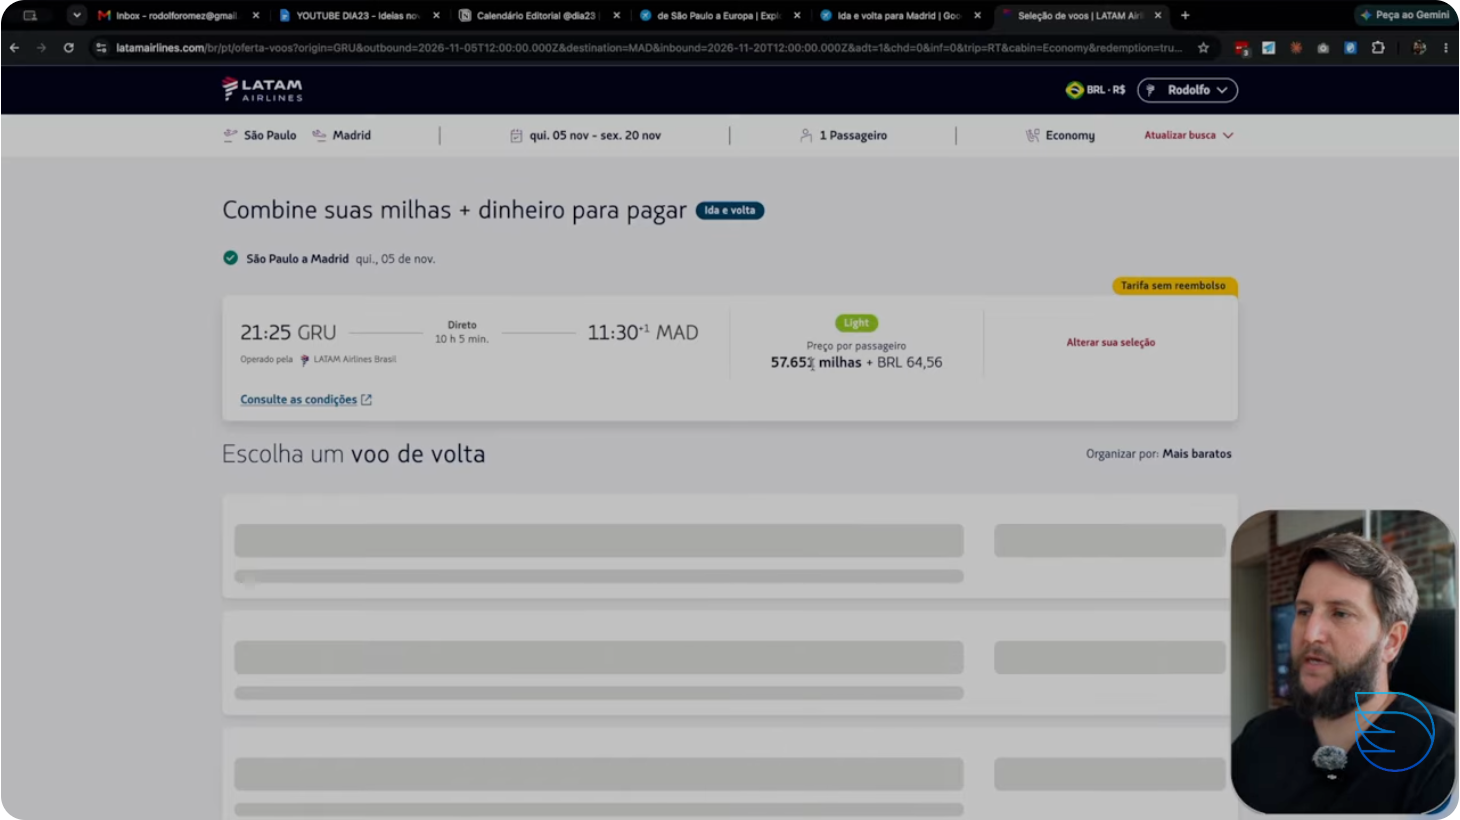
Task: Close the Gmail Inbox tab
Action: coord(256,15)
